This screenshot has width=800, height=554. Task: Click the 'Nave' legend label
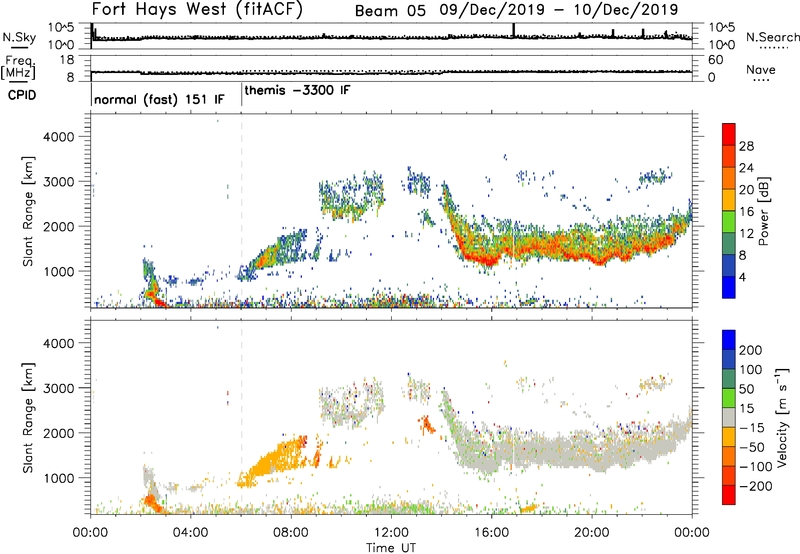(x=761, y=69)
